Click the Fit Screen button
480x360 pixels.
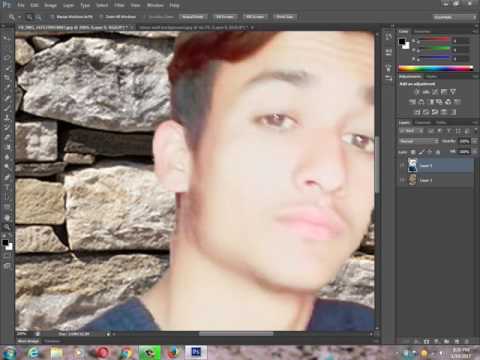click(225, 17)
